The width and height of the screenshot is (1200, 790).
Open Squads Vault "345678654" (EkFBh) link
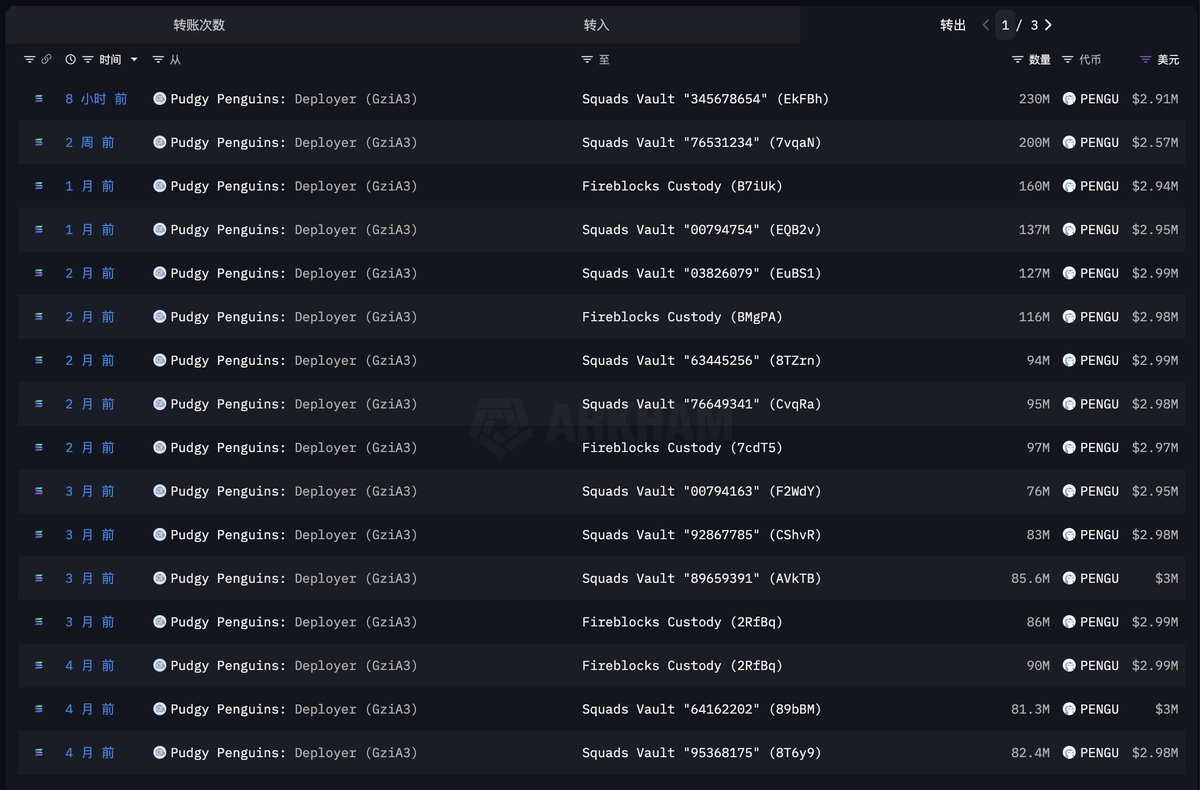click(705, 99)
